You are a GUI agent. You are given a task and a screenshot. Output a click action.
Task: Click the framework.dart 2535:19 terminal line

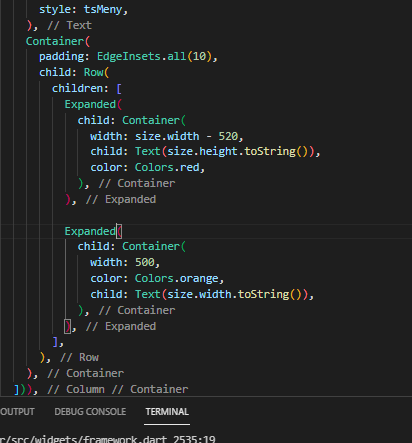click(x=108, y=439)
